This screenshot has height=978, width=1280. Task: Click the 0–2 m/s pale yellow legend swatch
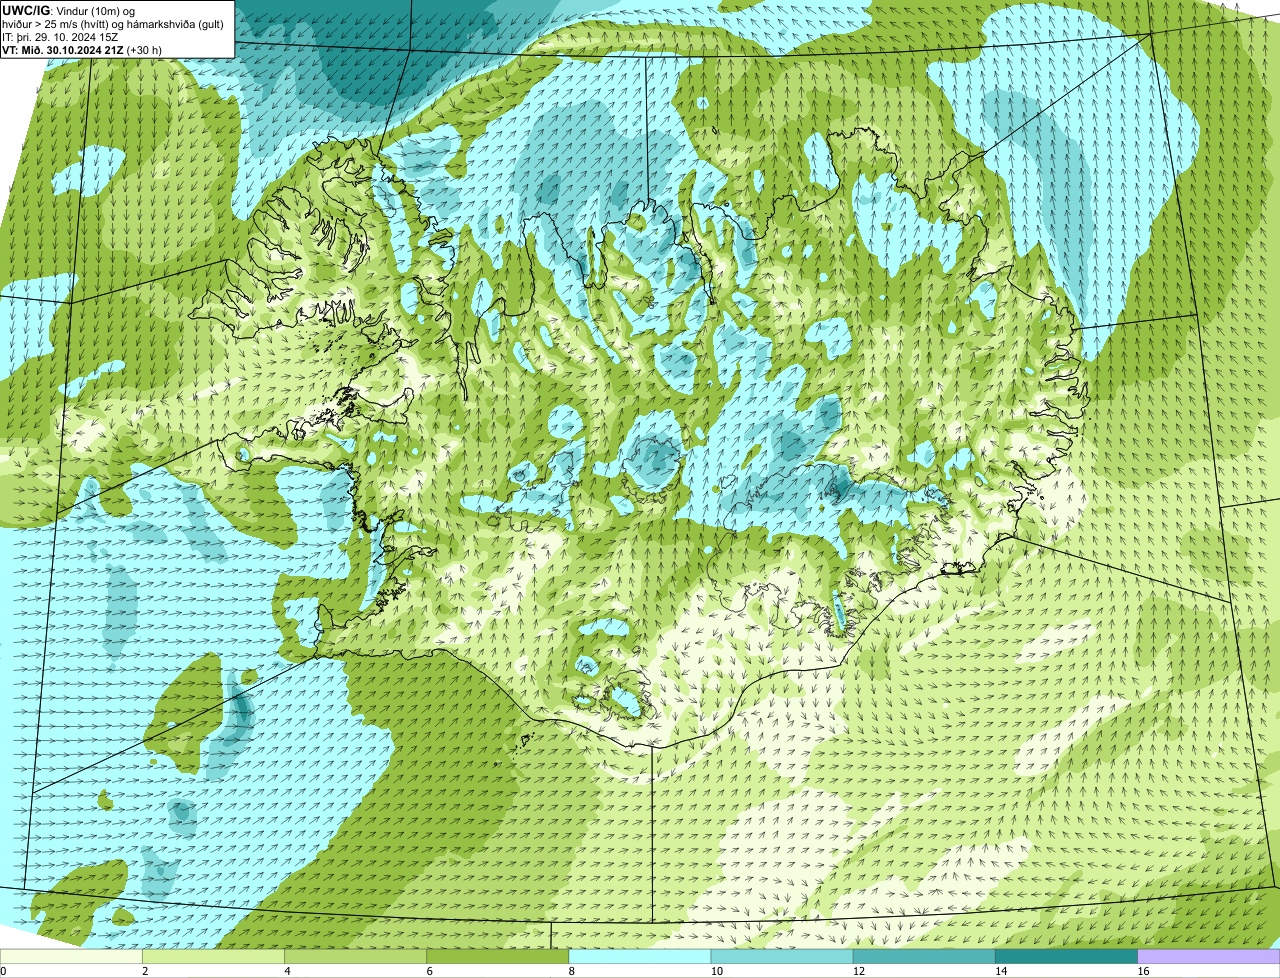[x=71, y=956]
